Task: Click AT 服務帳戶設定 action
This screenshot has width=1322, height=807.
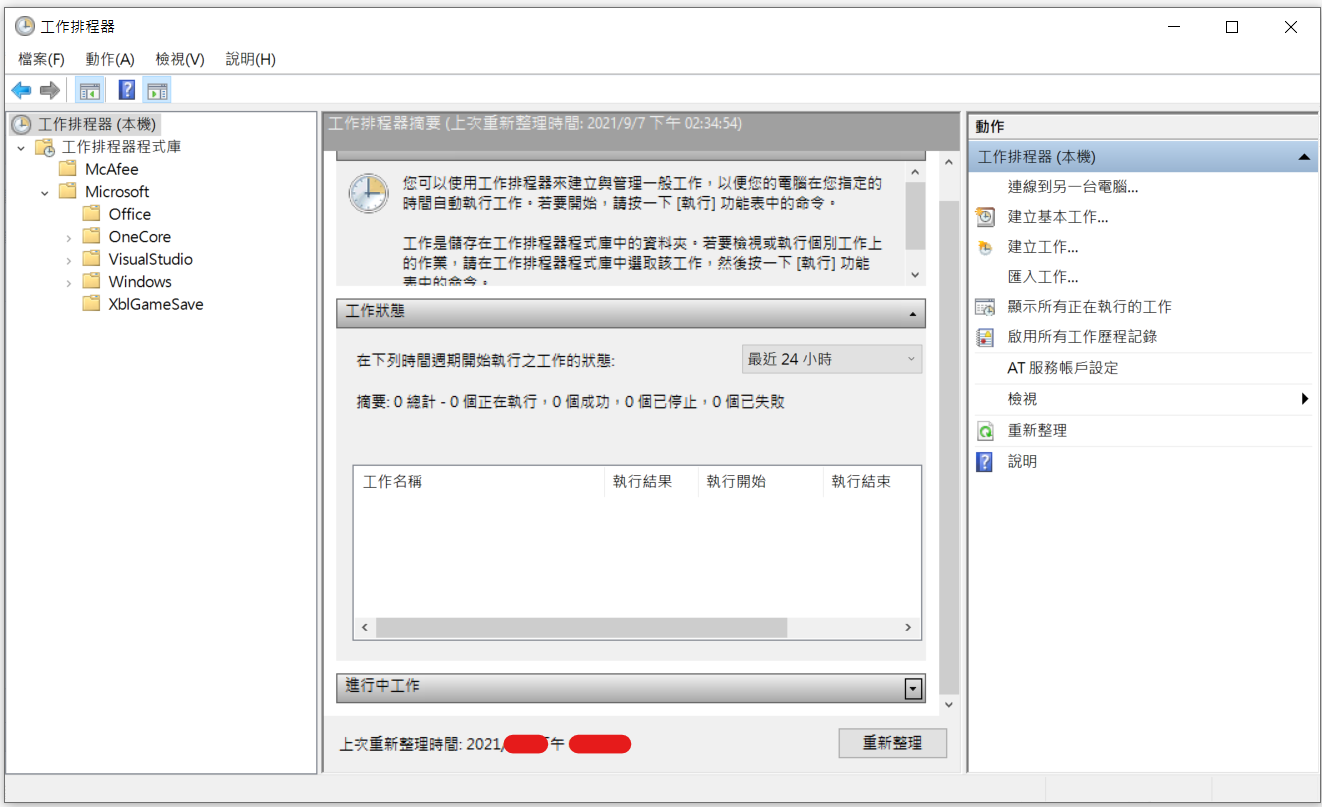Action: tap(1063, 368)
